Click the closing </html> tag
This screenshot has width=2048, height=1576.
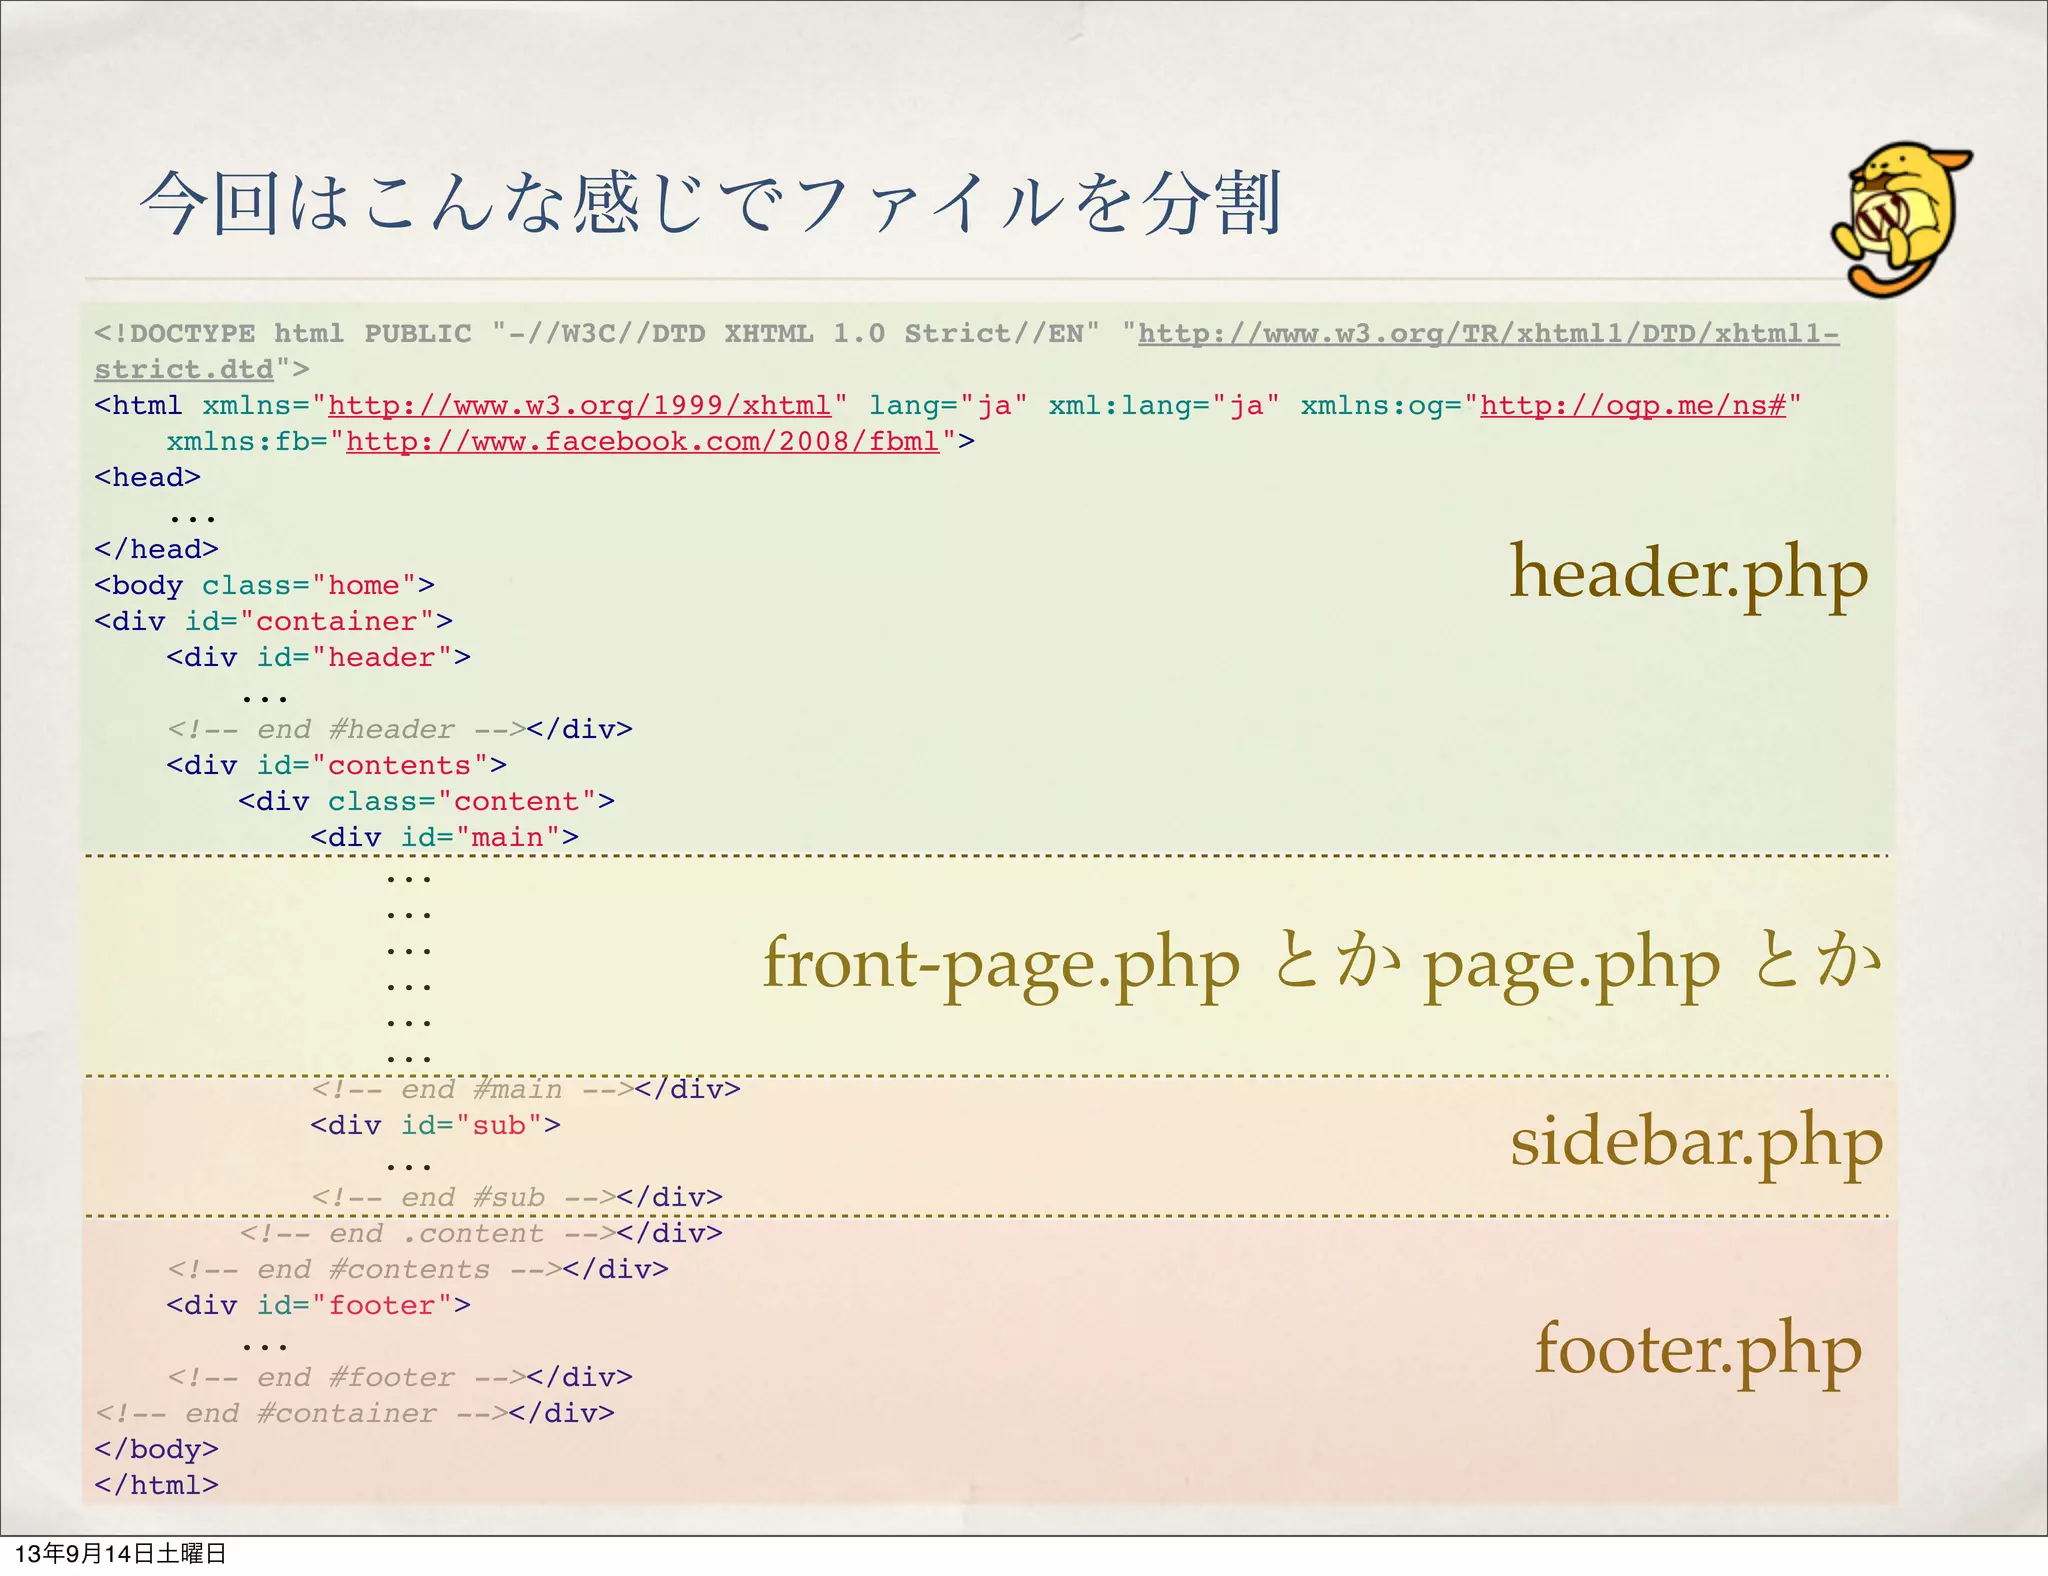(x=157, y=1485)
